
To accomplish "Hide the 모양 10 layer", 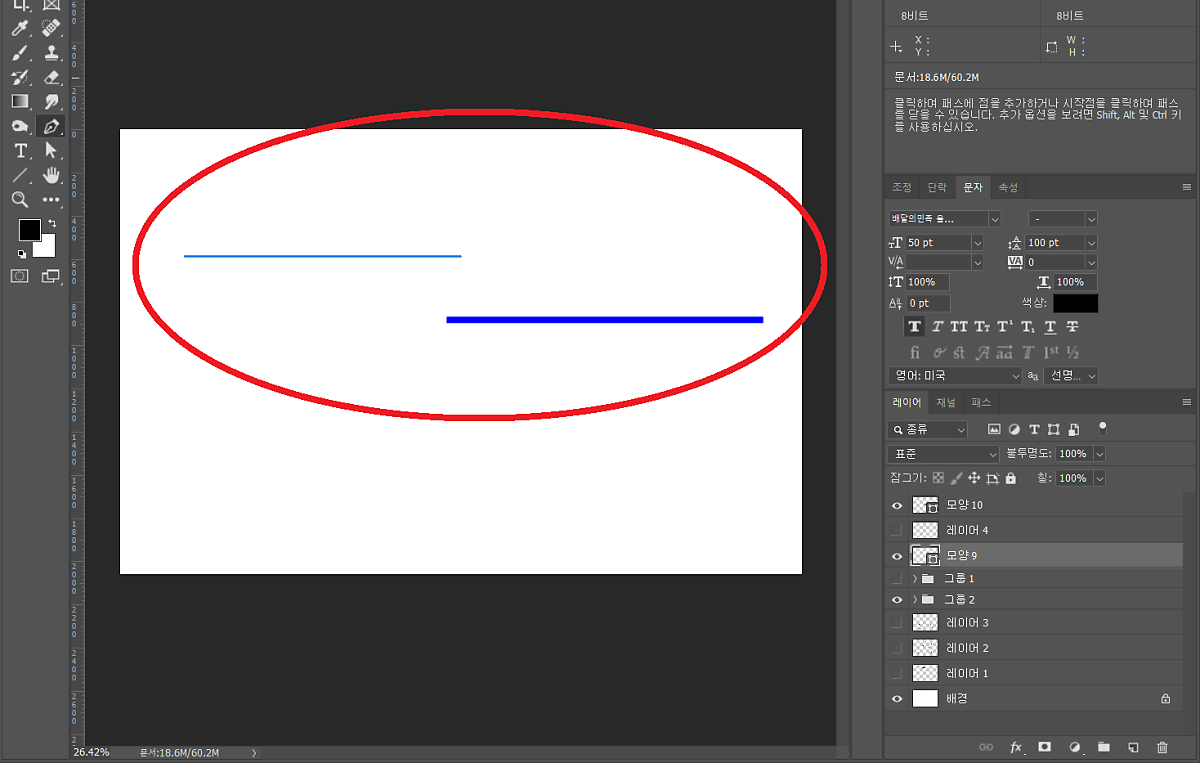I will (x=897, y=506).
